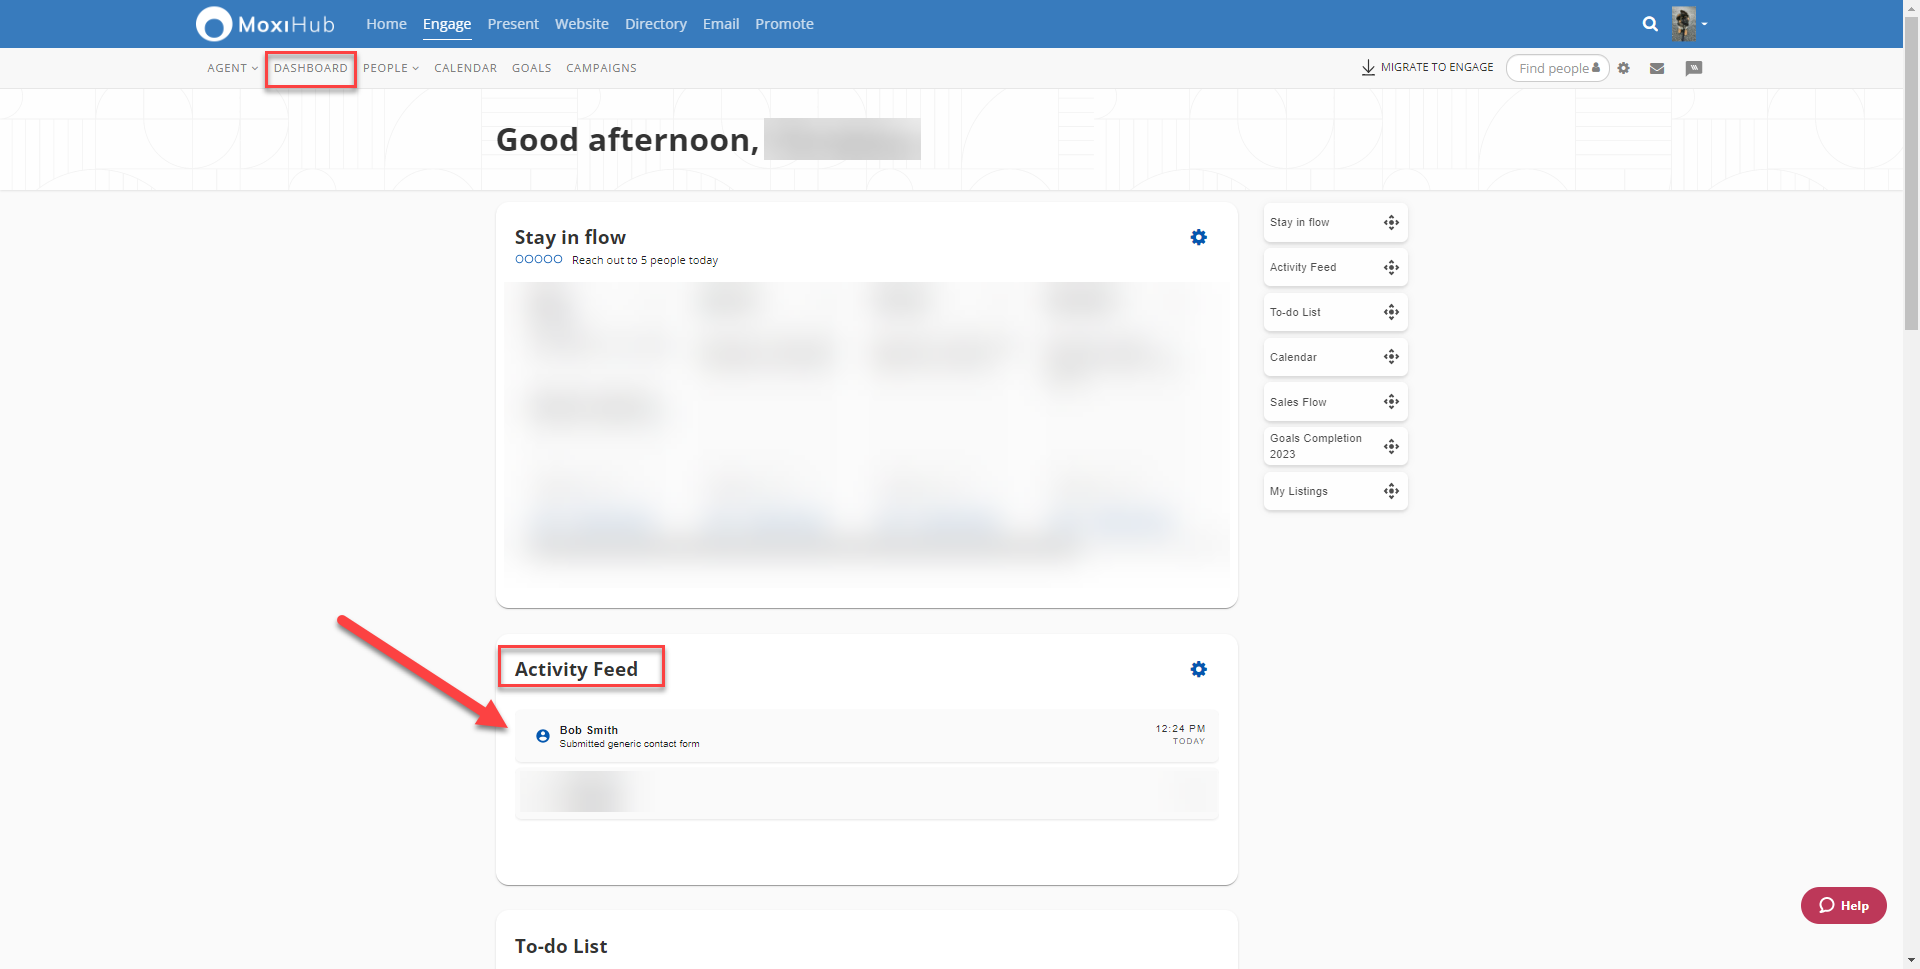The width and height of the screenshot is (1920, 969).
Task: Grab the move handle for Sales Flow
Action: click(1391, 402)
